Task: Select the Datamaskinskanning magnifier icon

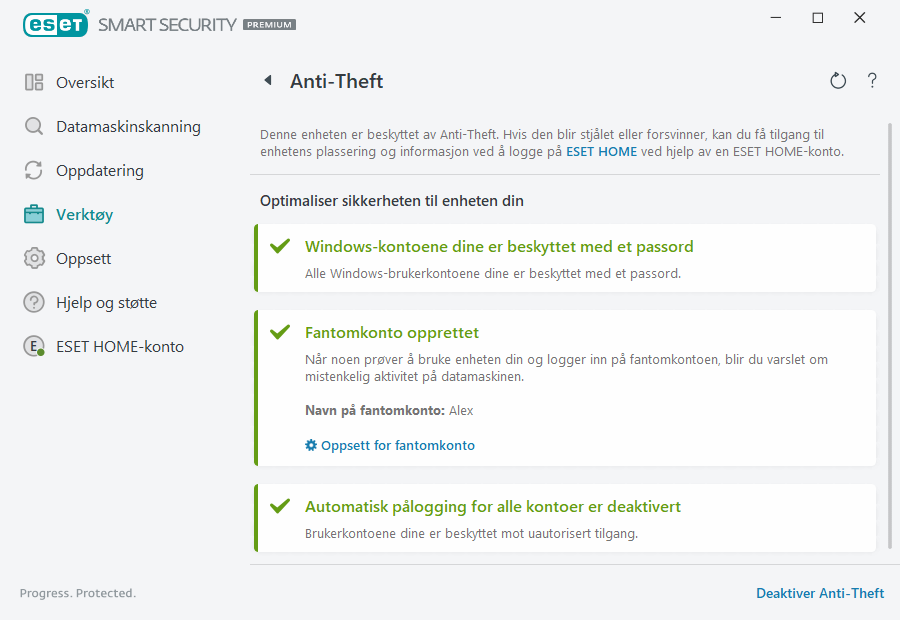Action: pos(33,127)
